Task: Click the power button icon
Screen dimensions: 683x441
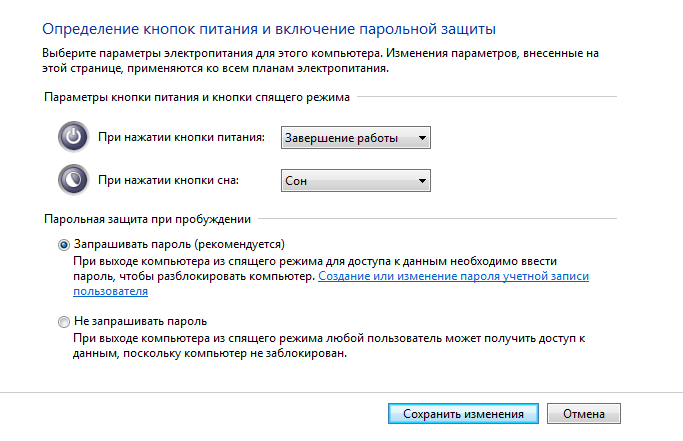Action: coord(74,136)
